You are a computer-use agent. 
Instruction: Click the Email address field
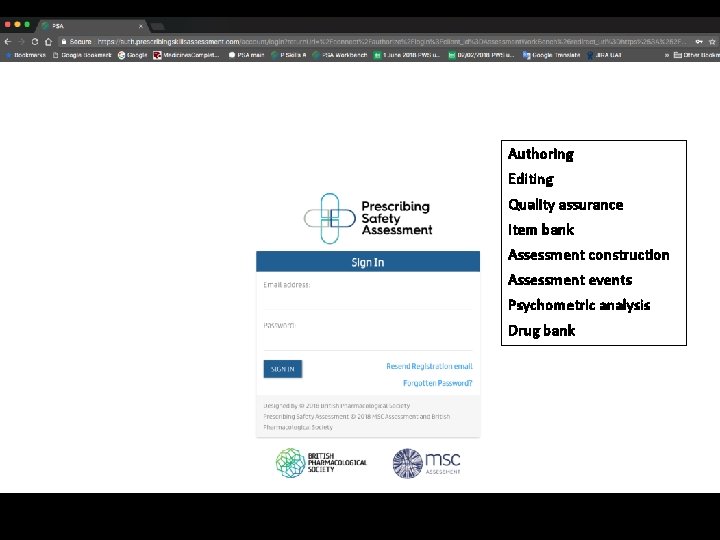point(368,300)
